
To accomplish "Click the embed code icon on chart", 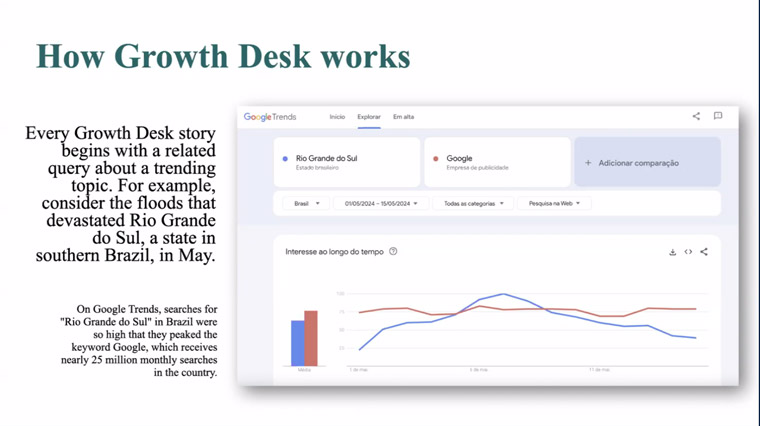I will (688, 252).
